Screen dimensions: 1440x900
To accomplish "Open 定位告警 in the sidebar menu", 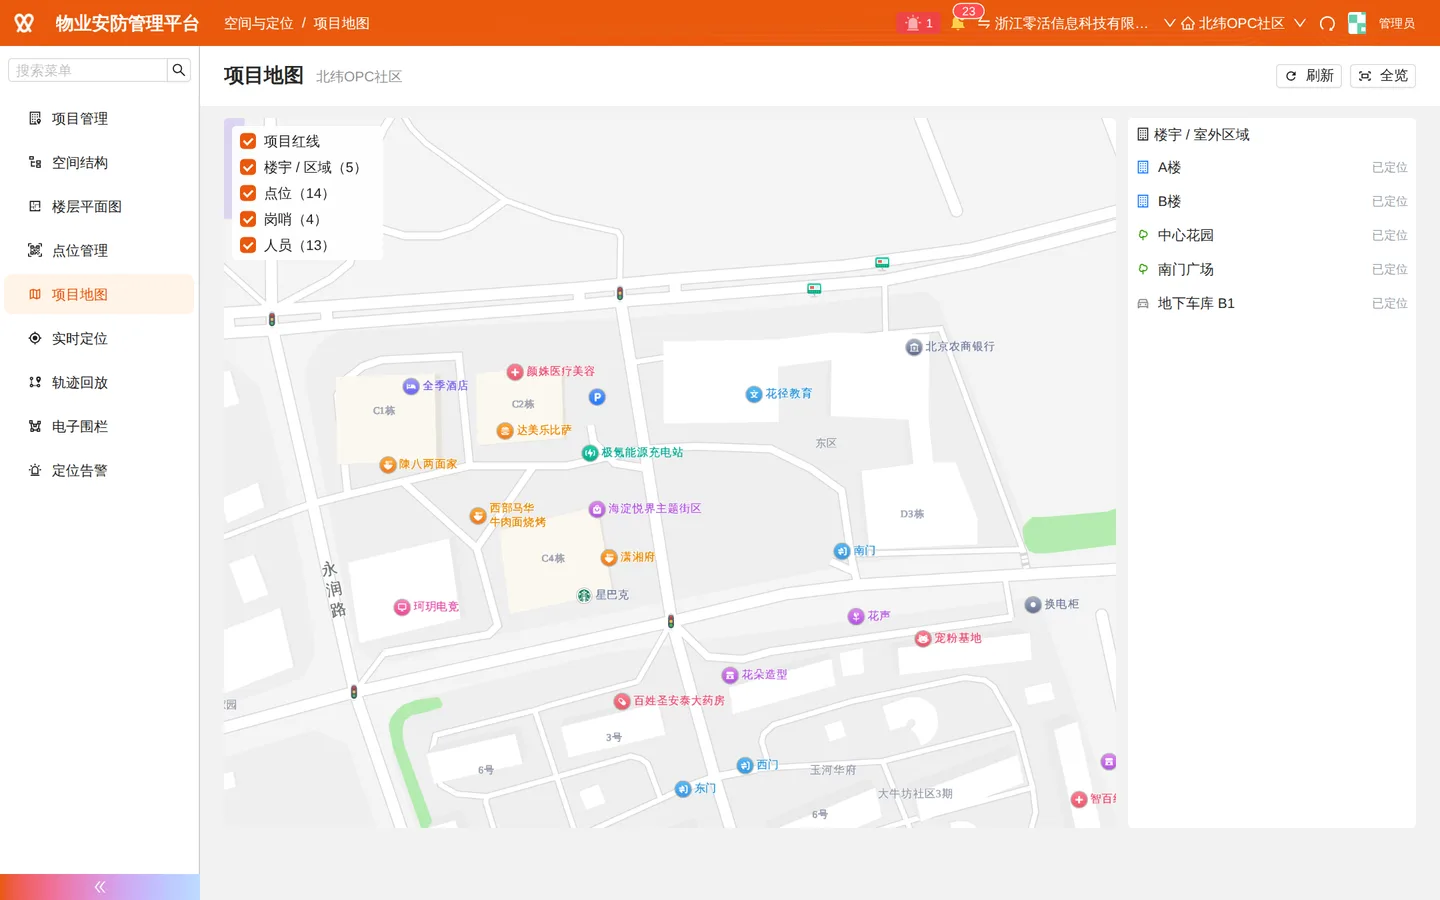I will coord(99,470).
